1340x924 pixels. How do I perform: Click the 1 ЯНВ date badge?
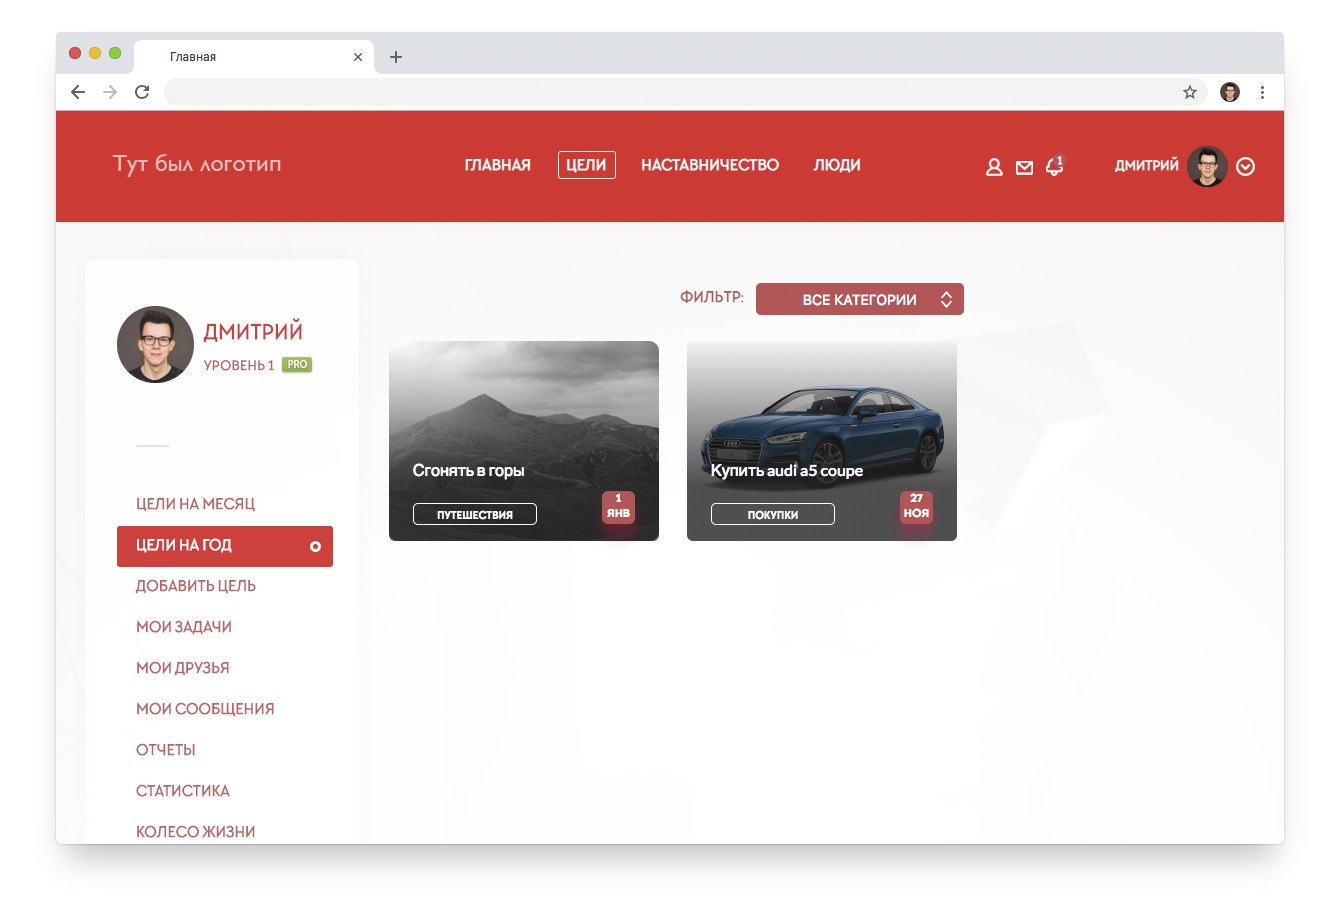point(618,507)
